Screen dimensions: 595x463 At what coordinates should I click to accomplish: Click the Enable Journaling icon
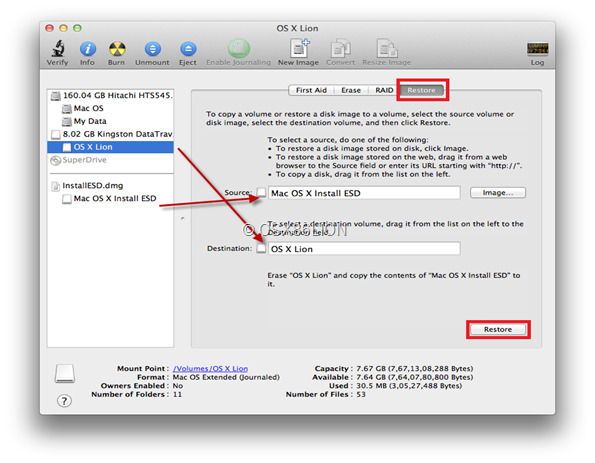(239, 48)
